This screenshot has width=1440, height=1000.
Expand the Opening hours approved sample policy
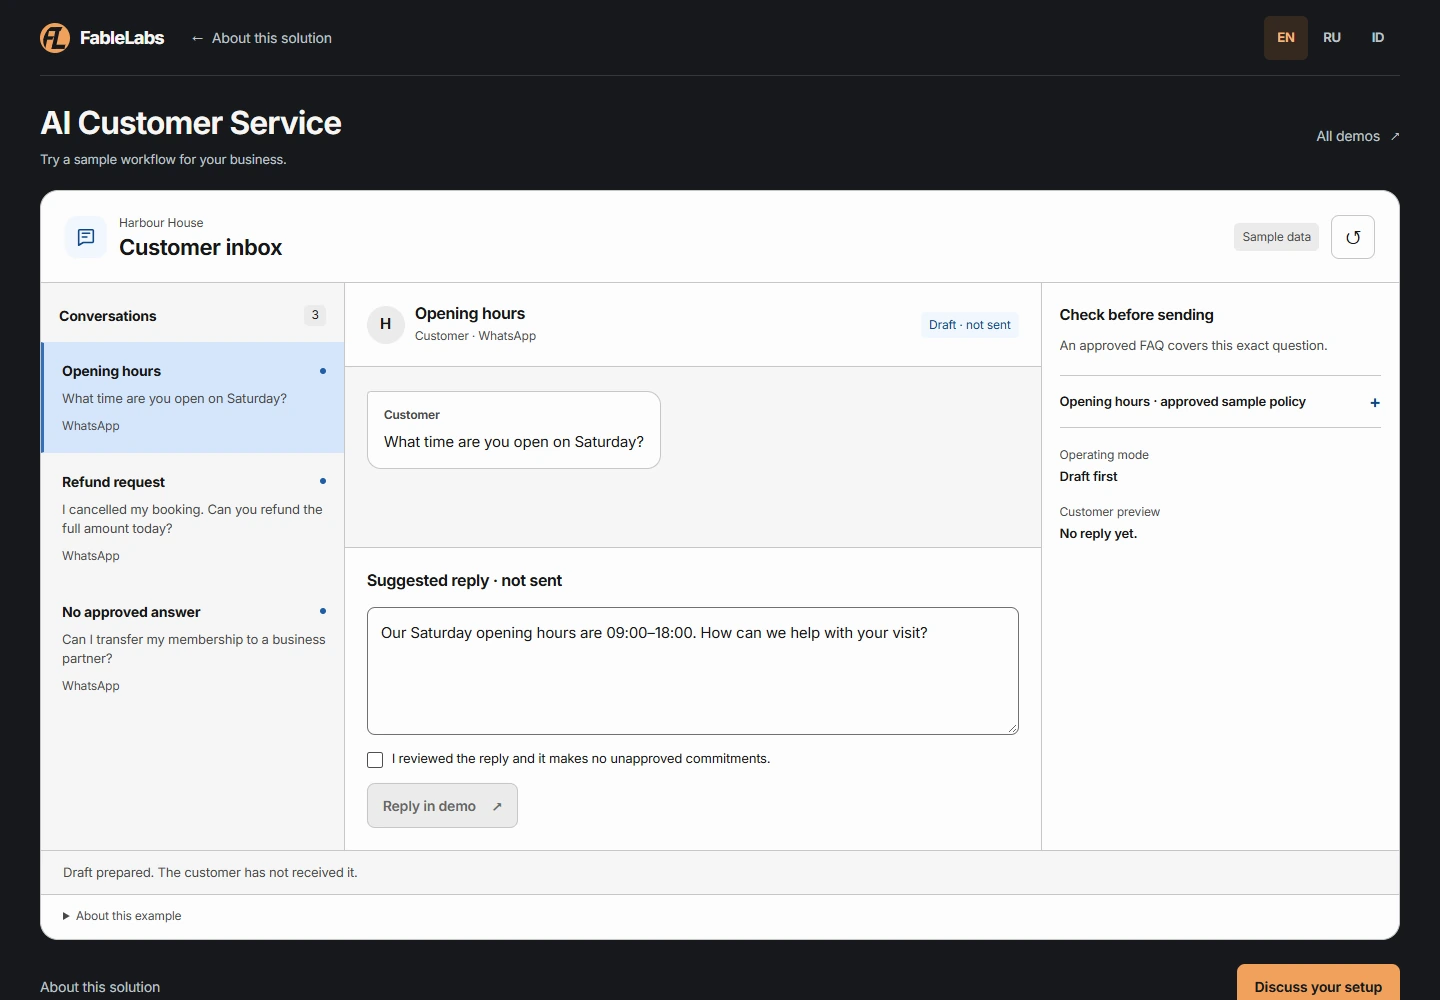pos(1220,402)
